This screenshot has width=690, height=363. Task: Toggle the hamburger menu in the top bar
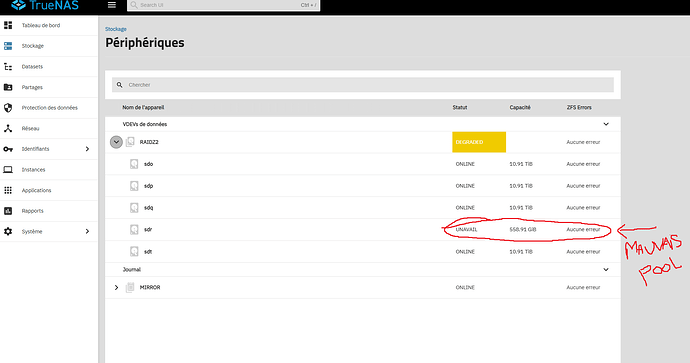click(x=112, y=5)
